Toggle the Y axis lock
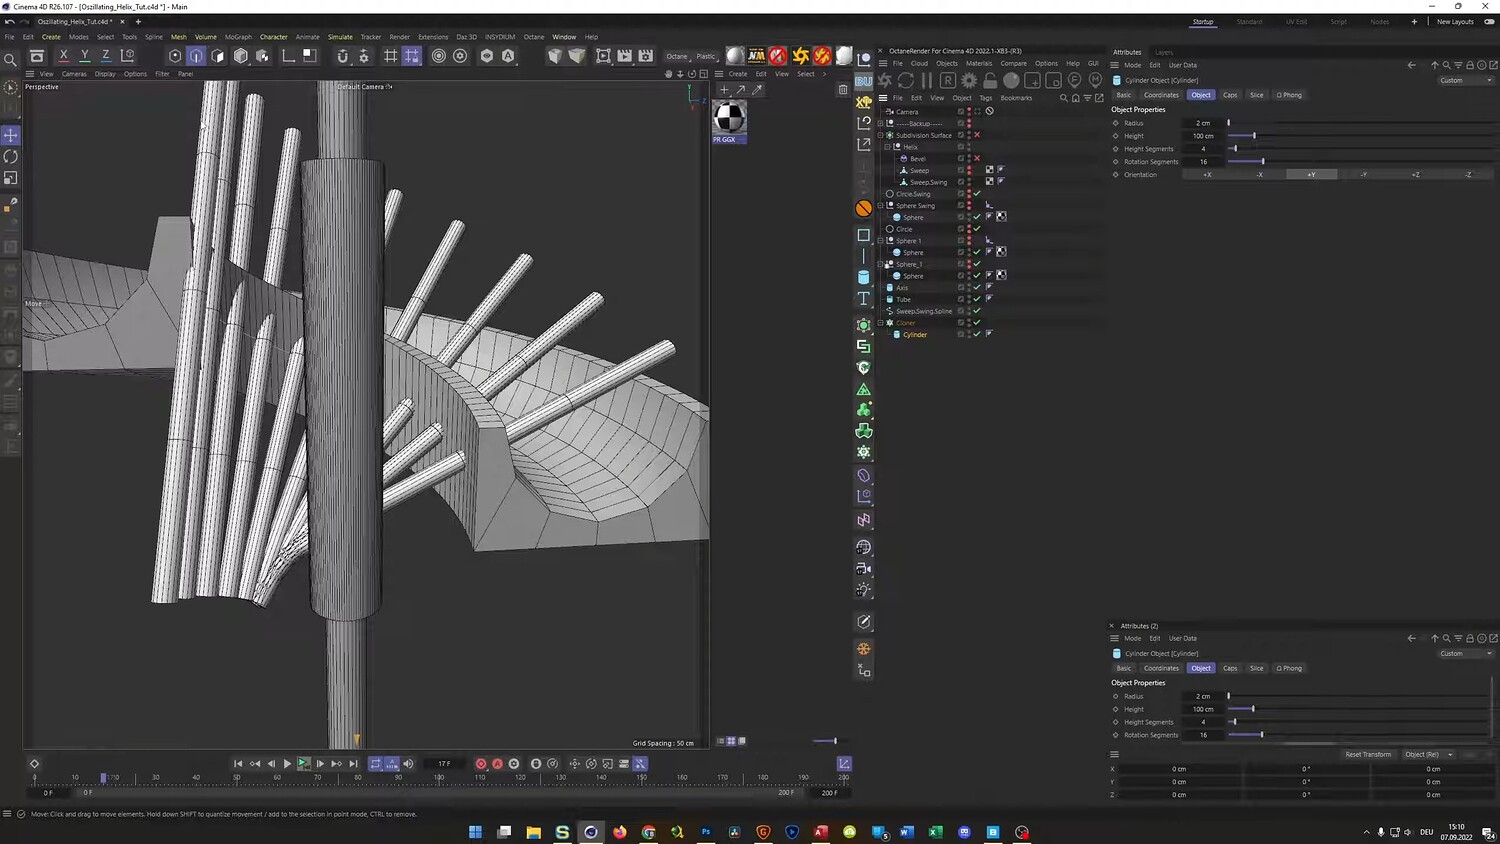Screen dimensions: 1500x844 click(85, 56)
